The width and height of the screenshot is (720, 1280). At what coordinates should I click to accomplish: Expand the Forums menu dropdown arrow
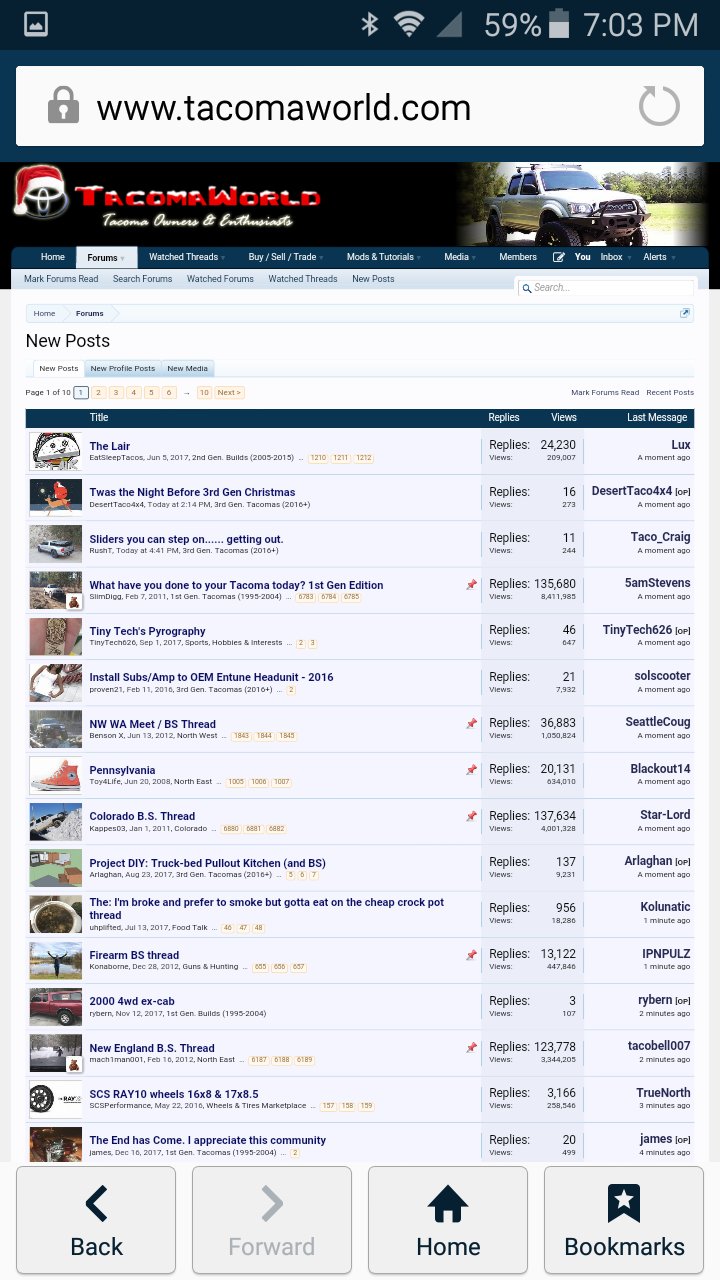(x=123, y=258)
